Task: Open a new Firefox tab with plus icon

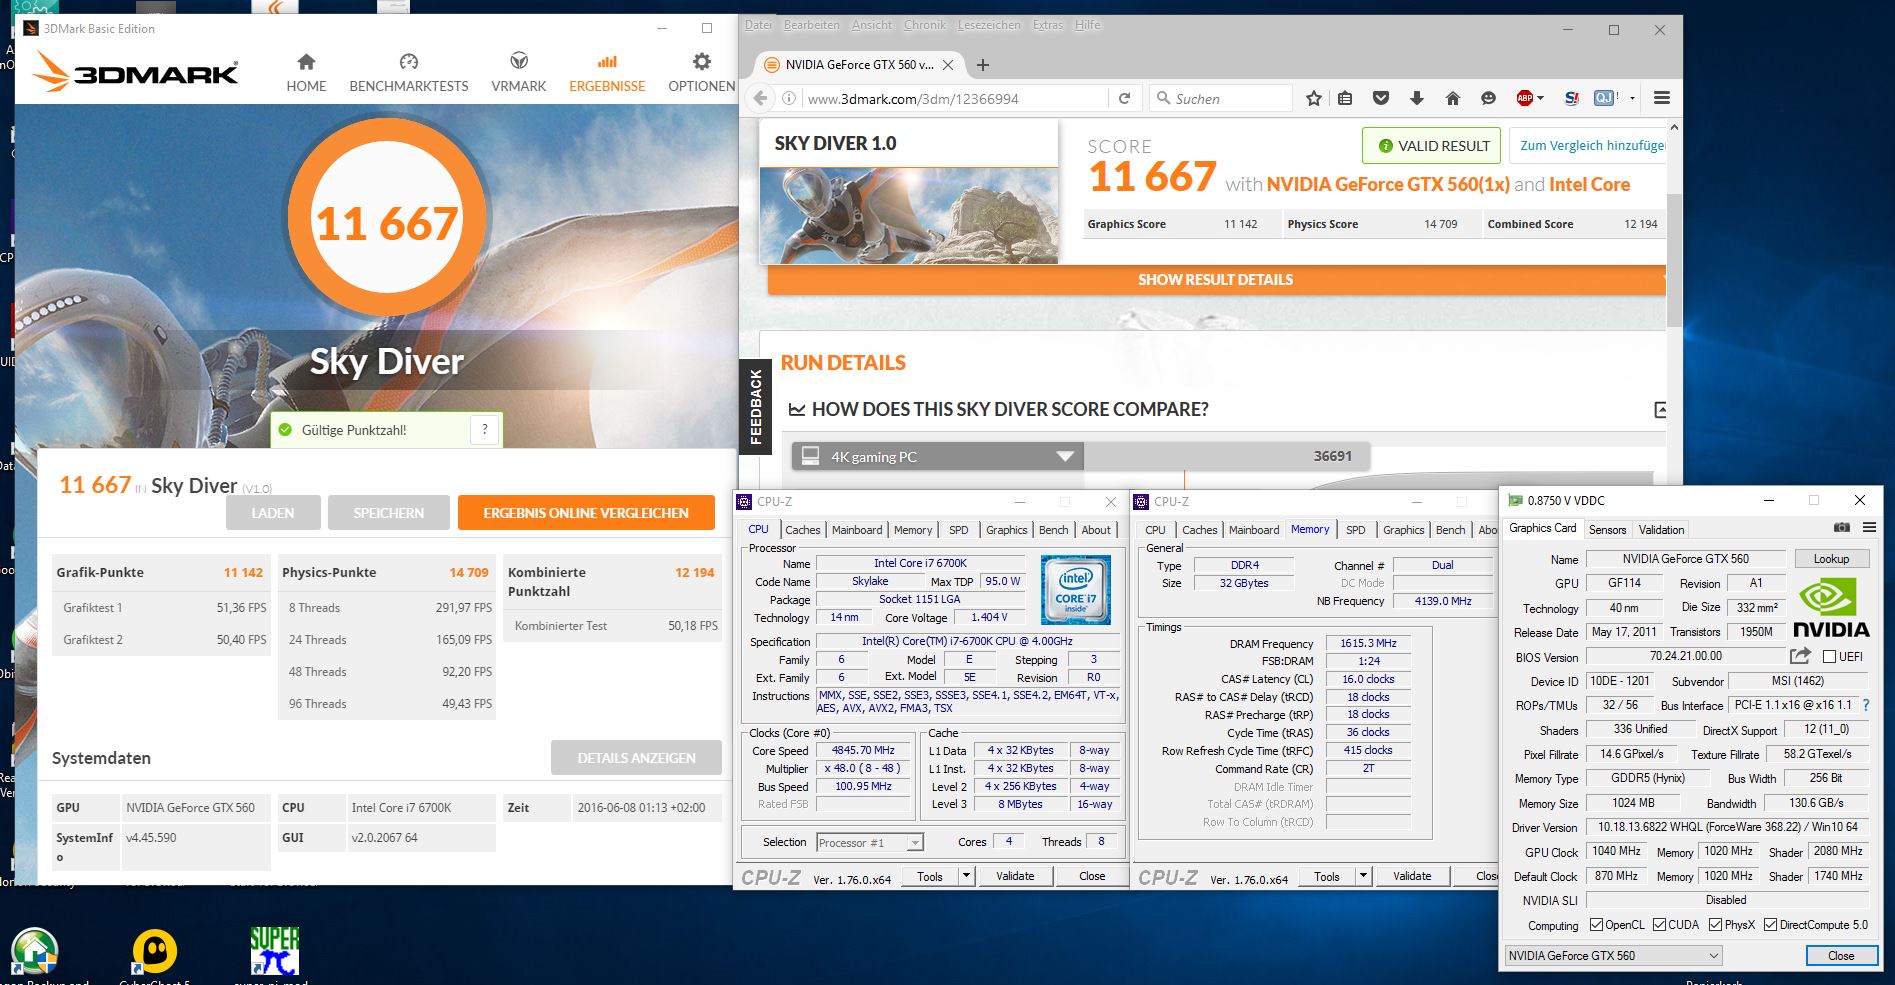Action: 983,65
